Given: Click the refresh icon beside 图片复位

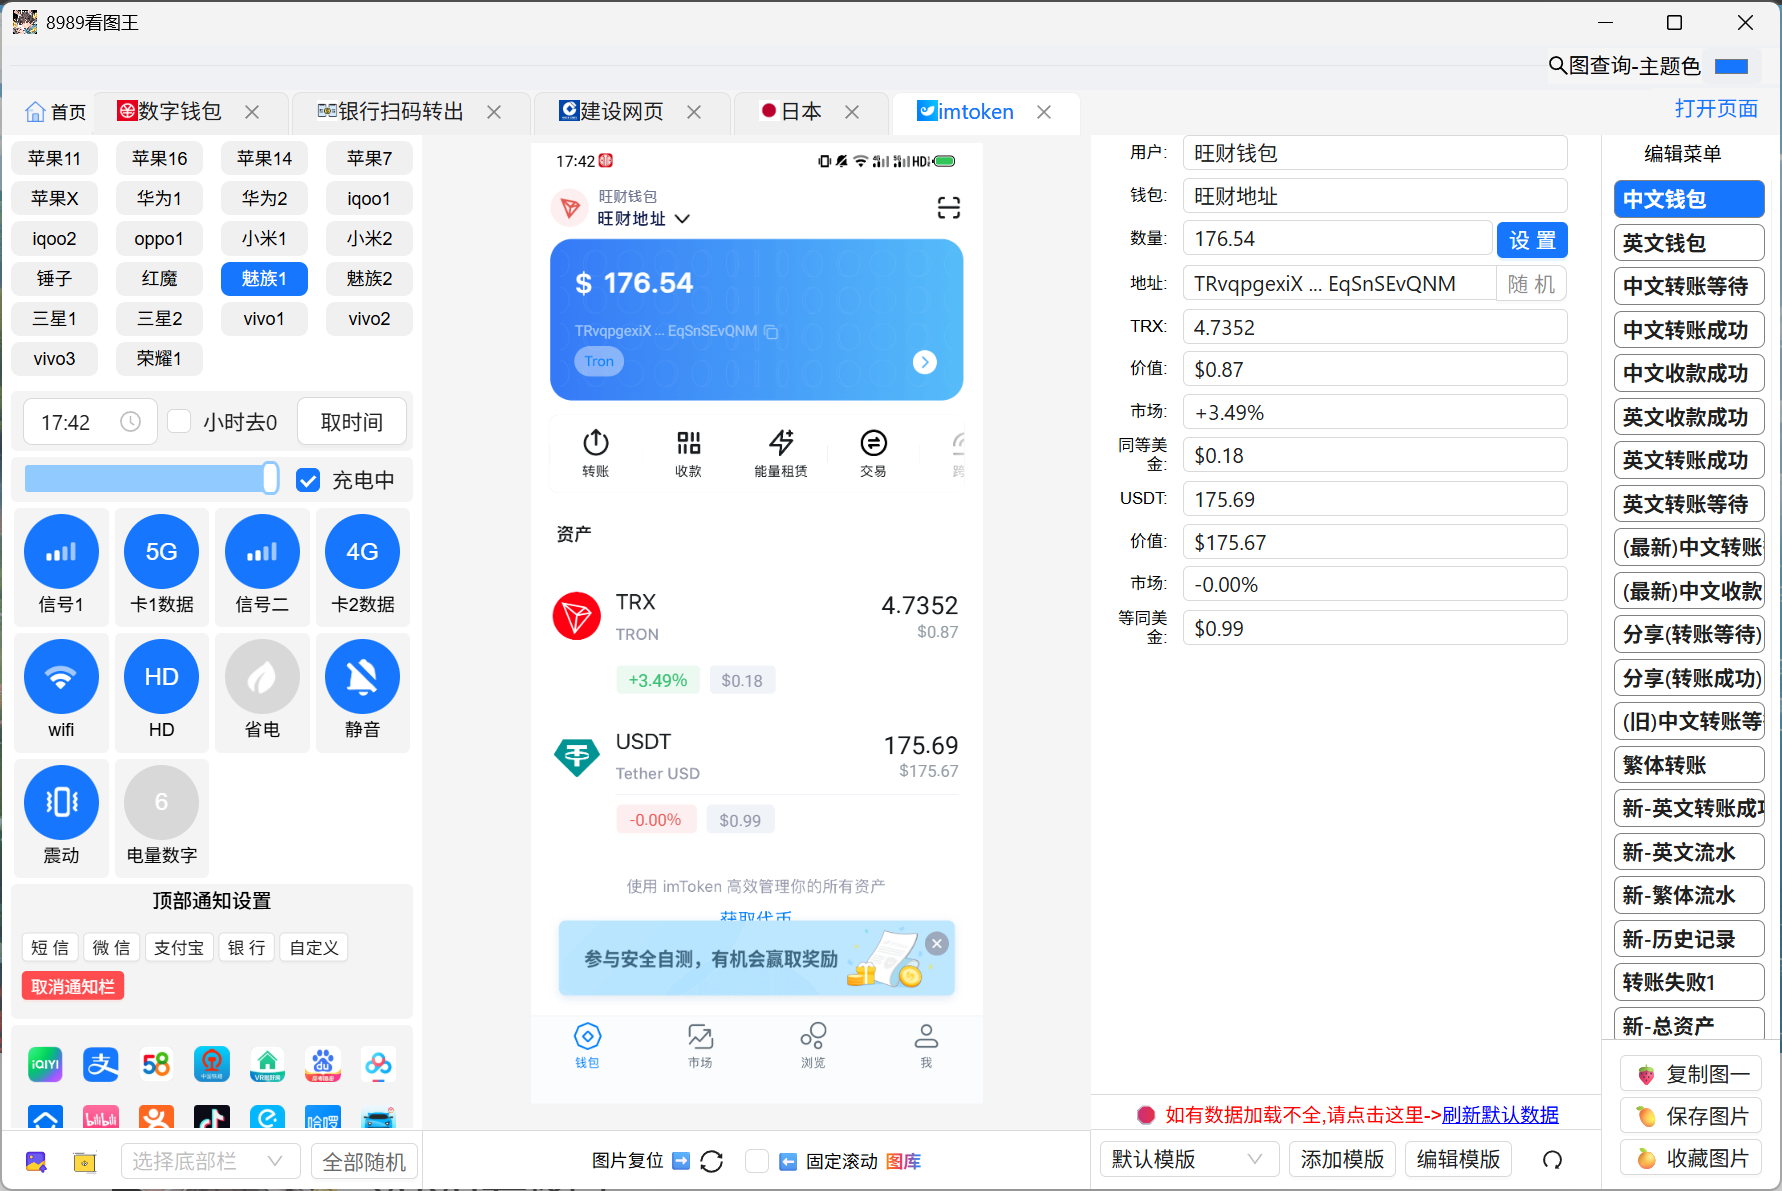Looking at the screenshot, I should click(712, 1161).
